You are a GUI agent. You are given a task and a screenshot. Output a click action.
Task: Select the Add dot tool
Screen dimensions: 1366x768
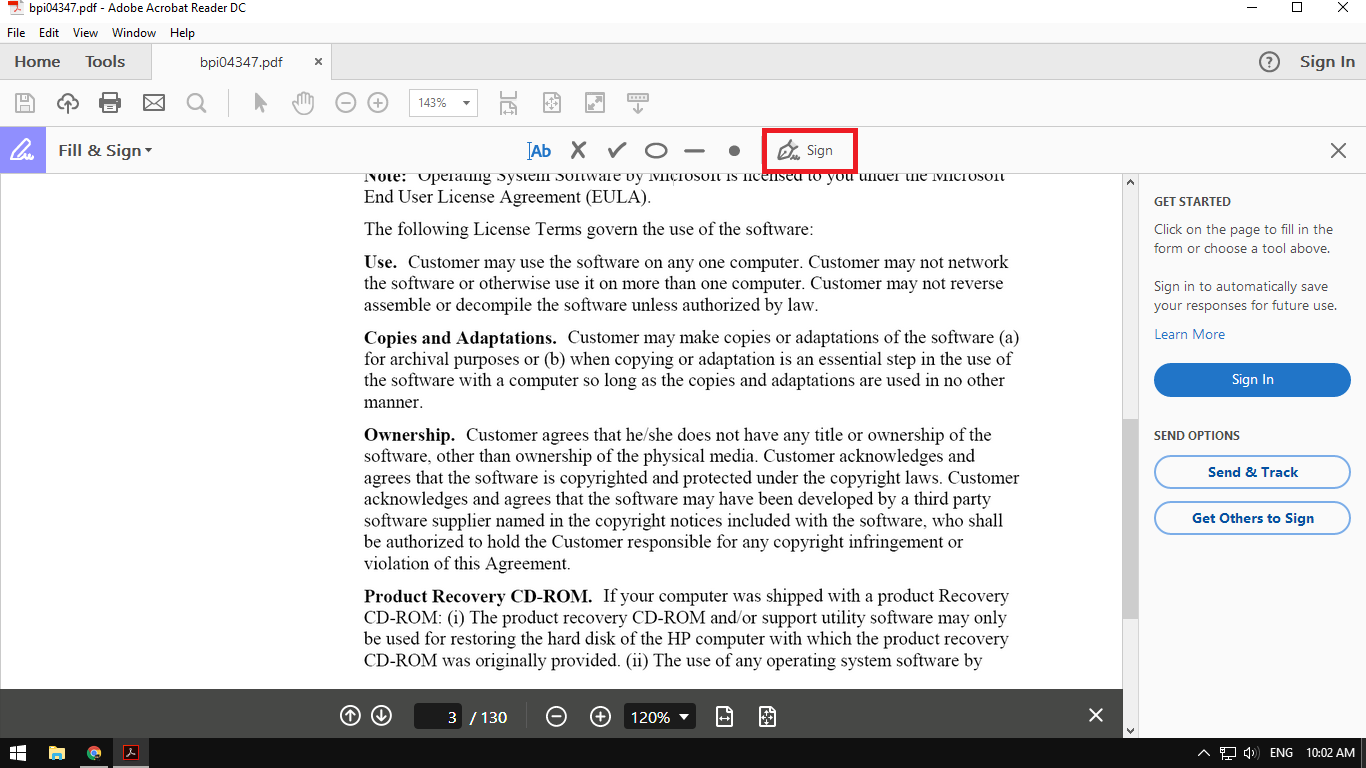[734, 151]
